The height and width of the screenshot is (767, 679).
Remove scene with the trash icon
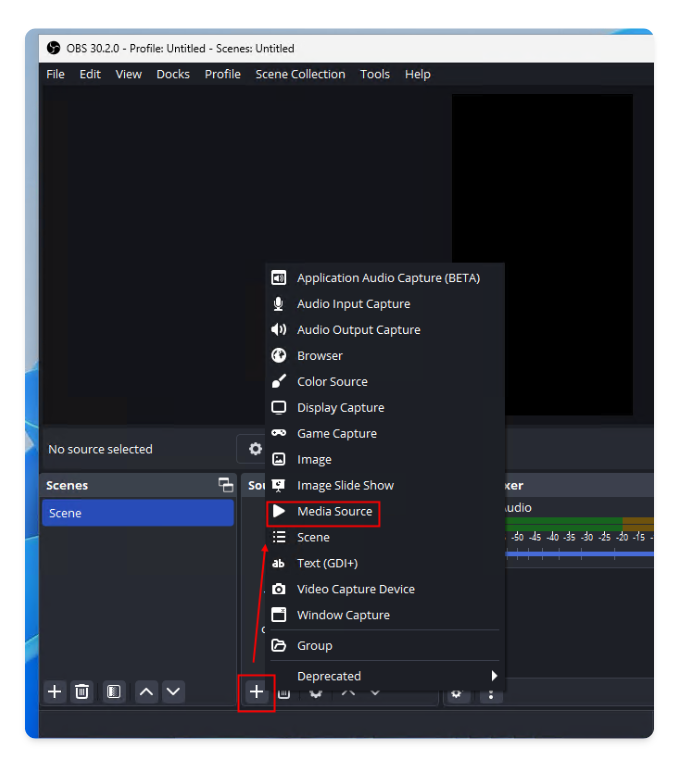tap(82, 692)
